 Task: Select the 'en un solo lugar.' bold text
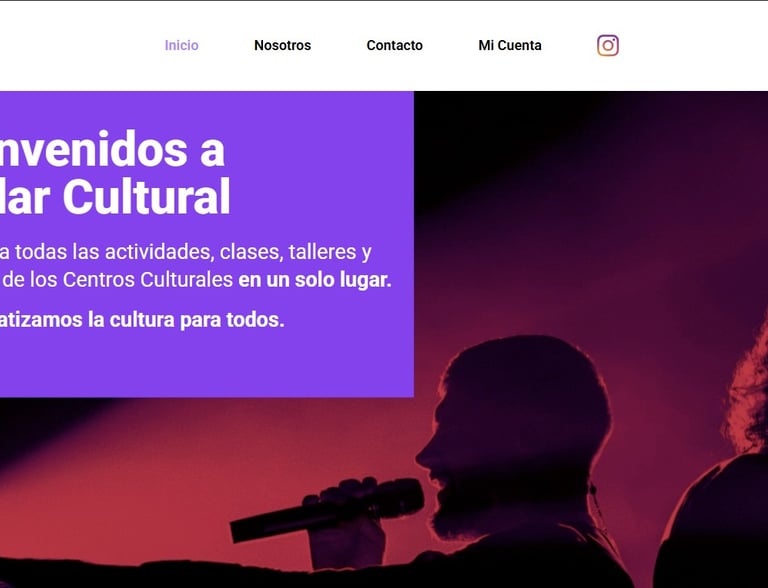tap(315, 280)
